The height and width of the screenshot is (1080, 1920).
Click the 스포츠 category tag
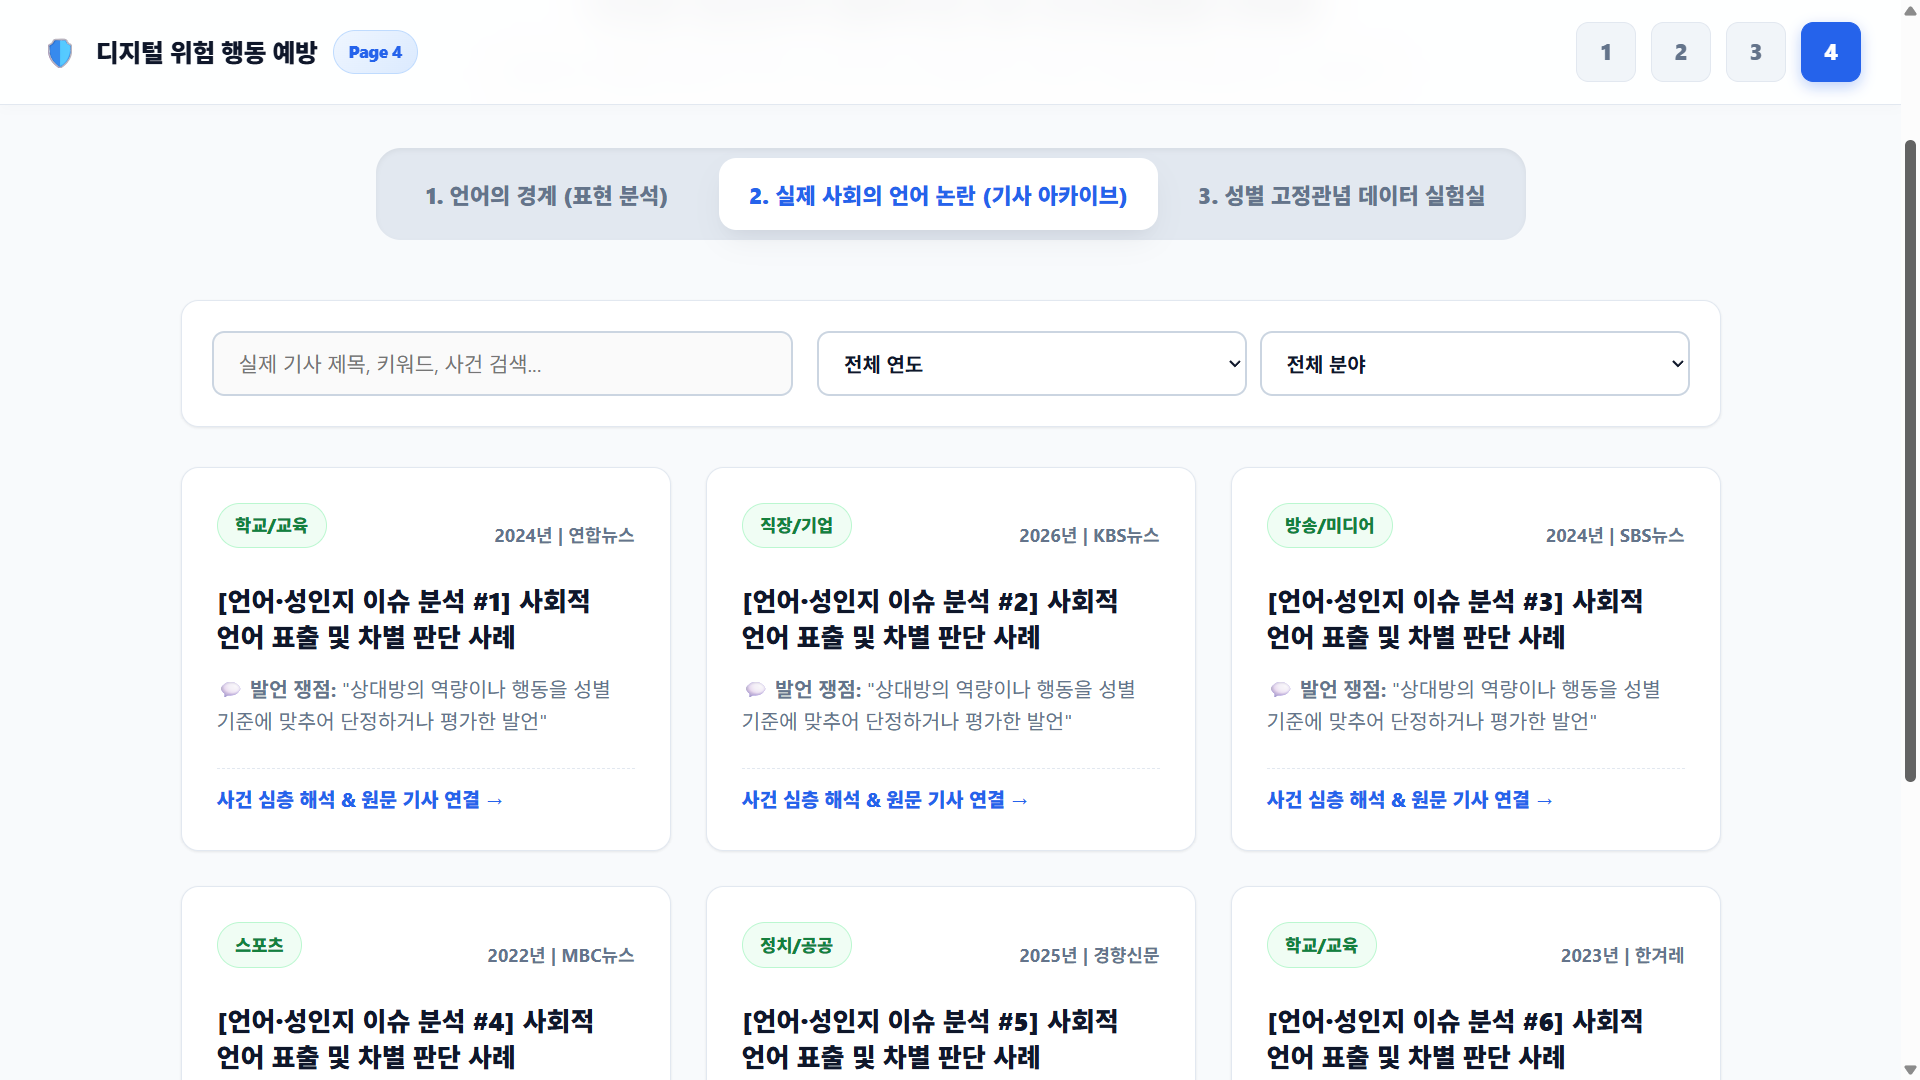(x=259, y=945)
